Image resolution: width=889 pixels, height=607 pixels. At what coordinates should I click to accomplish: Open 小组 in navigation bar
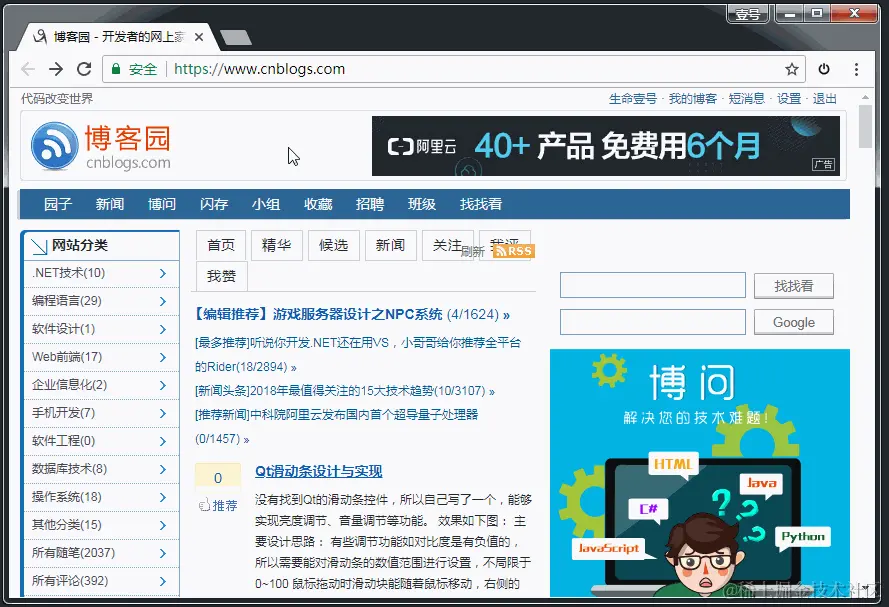266,204
